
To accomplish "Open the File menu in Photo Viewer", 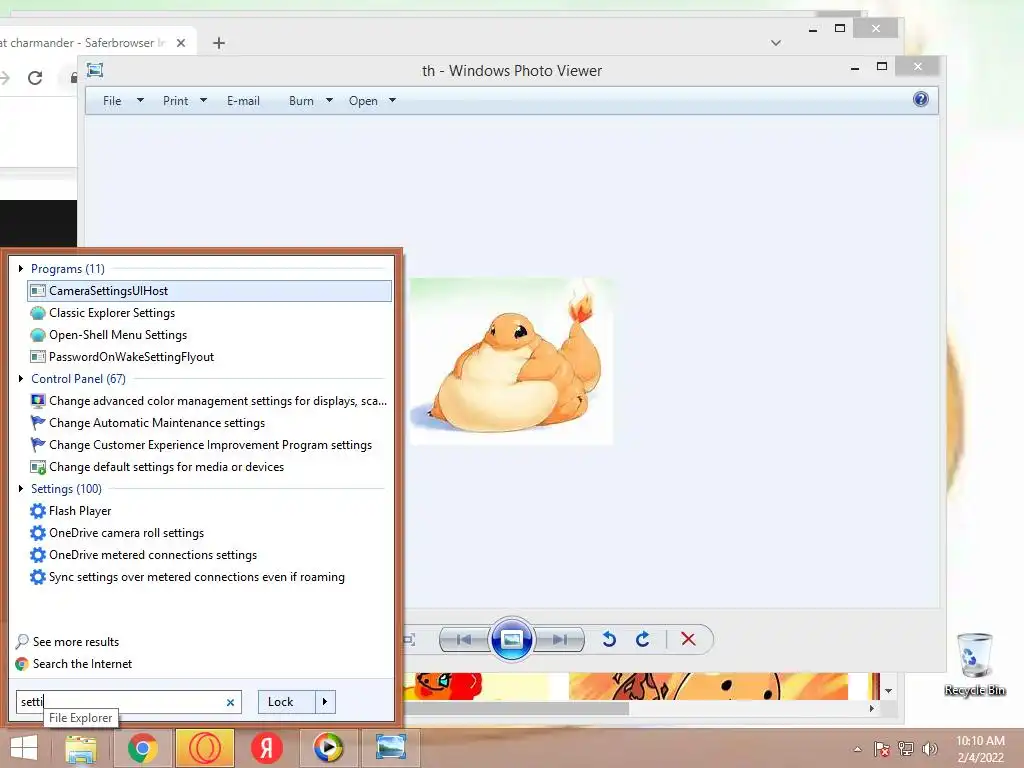I will click(x=123, y=101).
